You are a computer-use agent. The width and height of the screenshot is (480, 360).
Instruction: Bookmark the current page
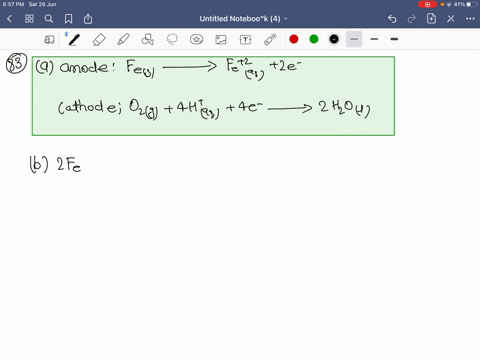point(68,19)
